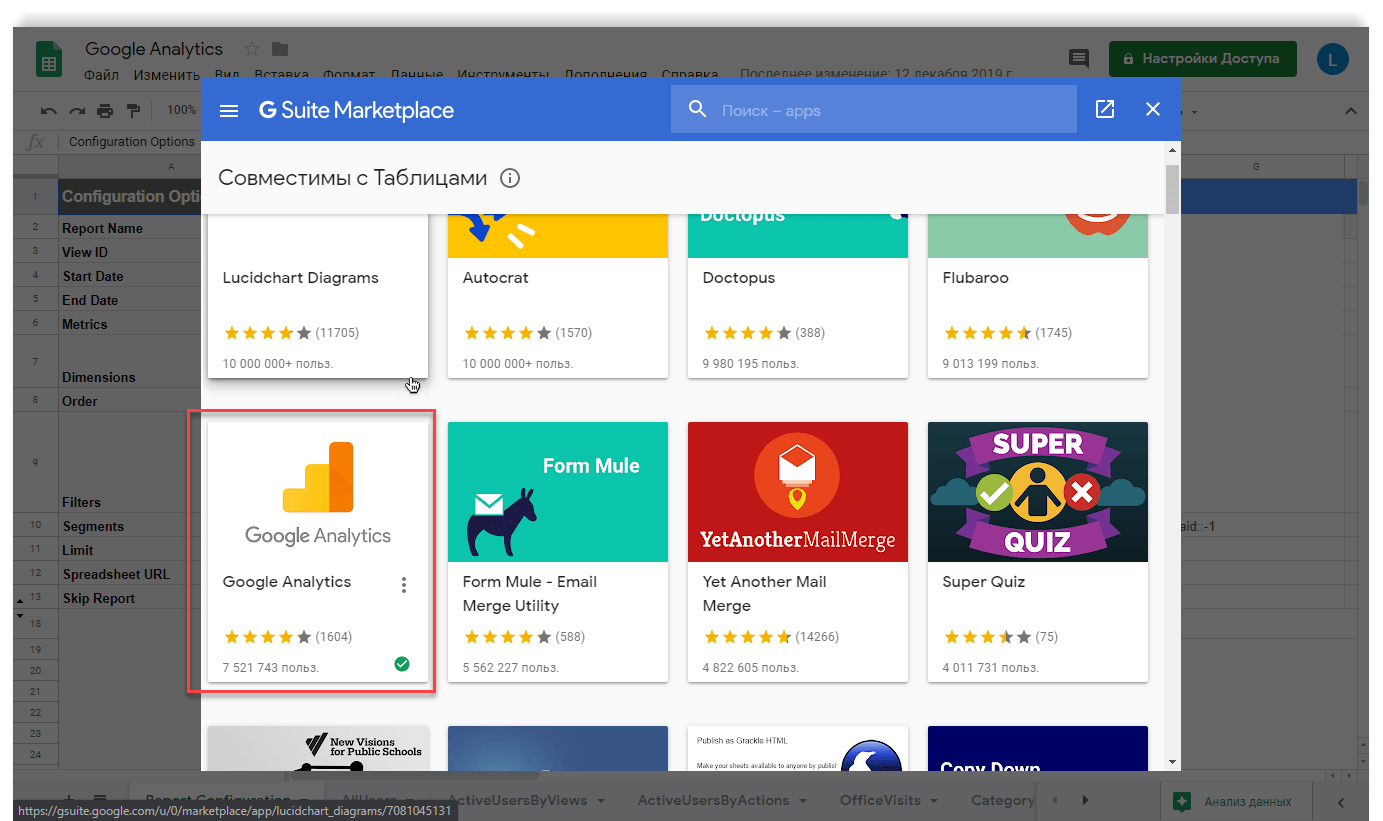Open Marketplace in a new window
Screen dimensions: 1383x821
1105,109
